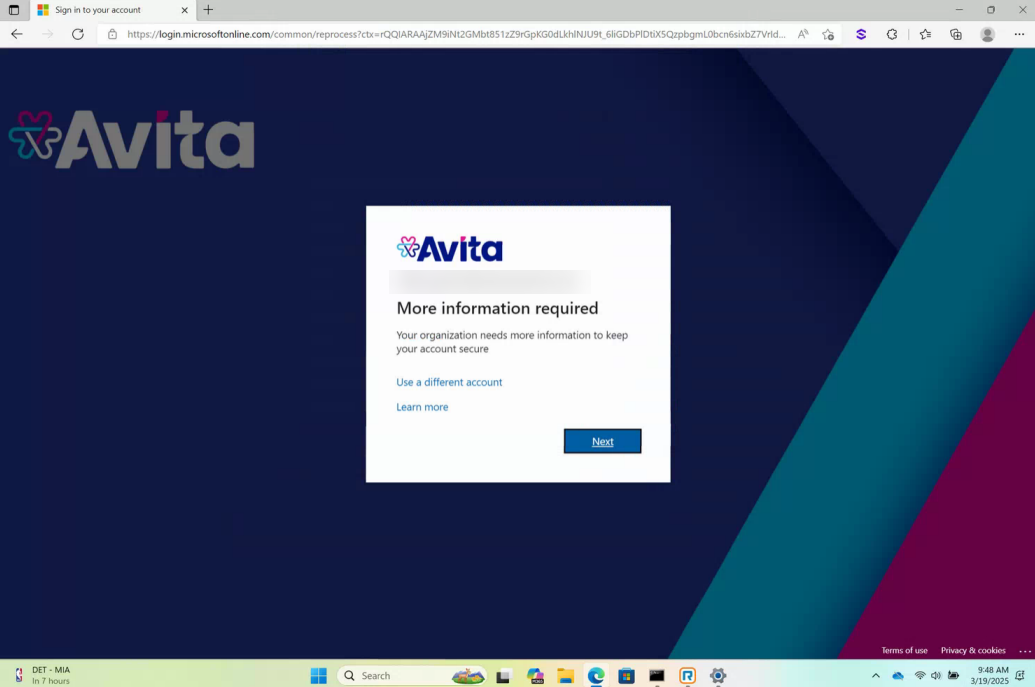Image resolution: width=1035 pixels, height=687 pixels.
Task: Open browser Collections
Action: coord(956,34)
